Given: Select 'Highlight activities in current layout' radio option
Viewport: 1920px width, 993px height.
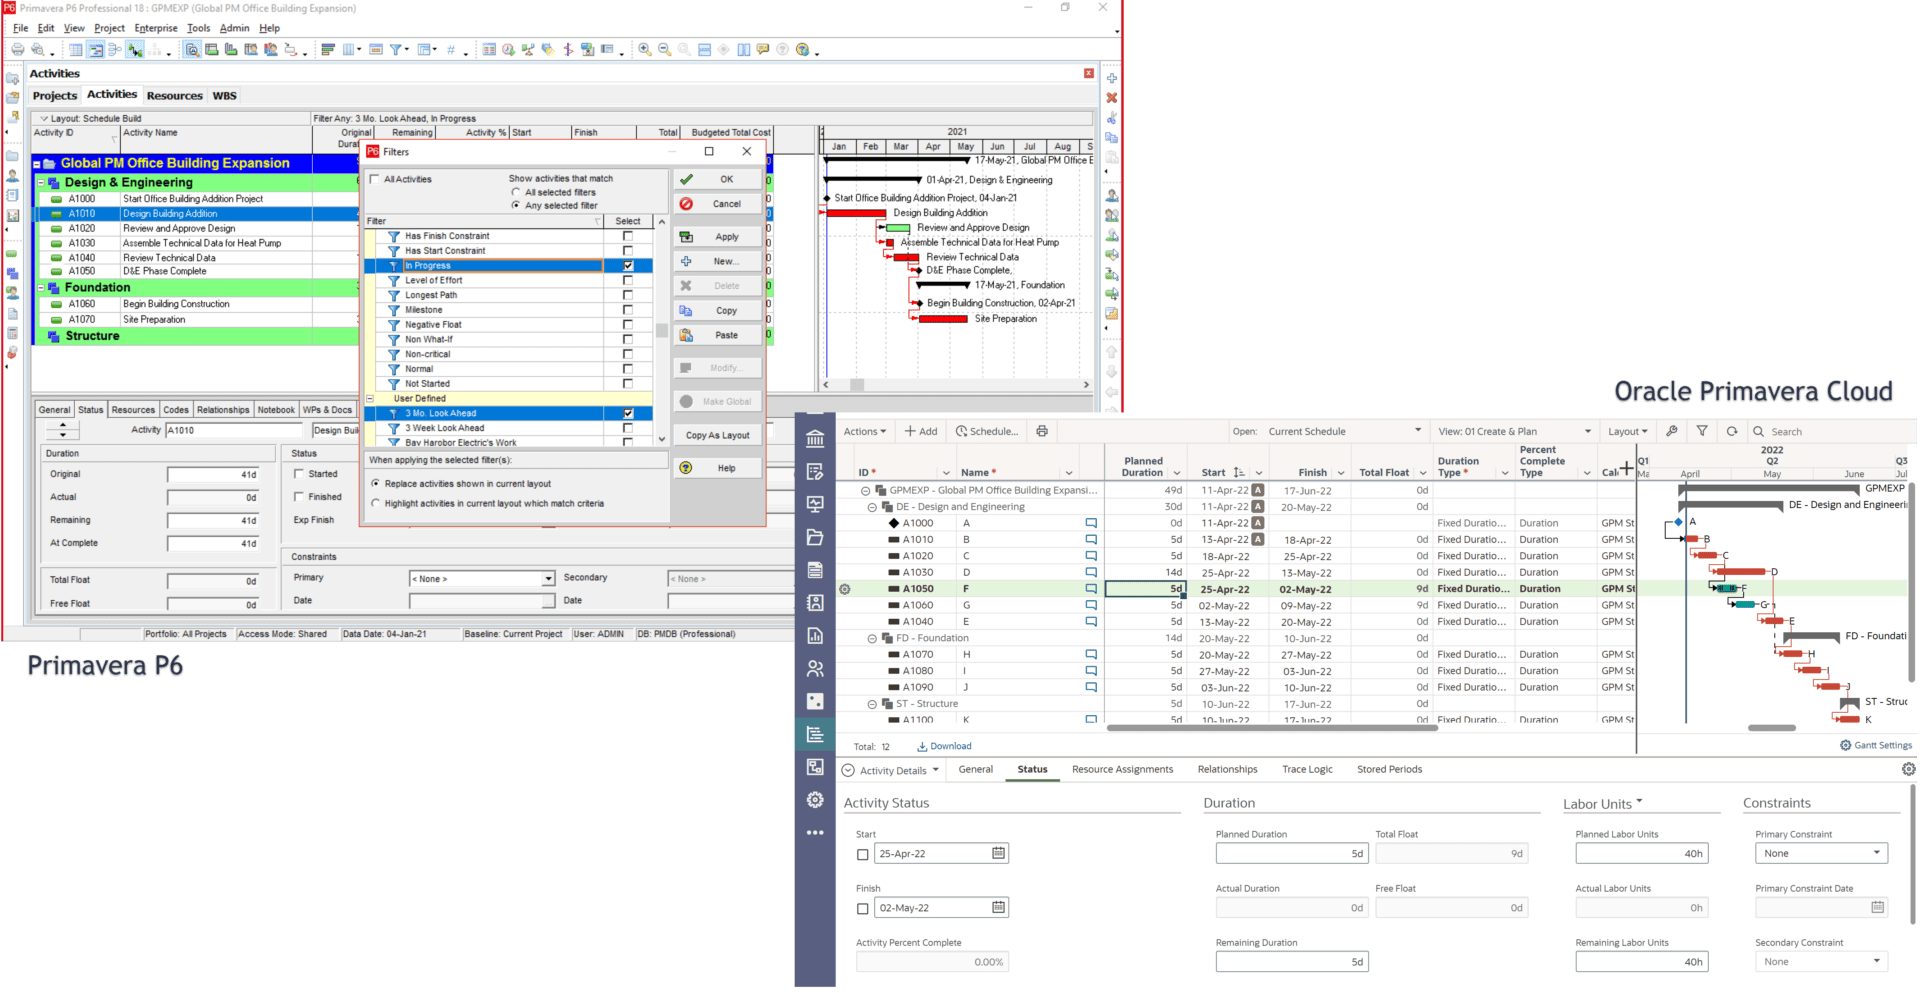Looking at the screenshot, I should [376, 503].
